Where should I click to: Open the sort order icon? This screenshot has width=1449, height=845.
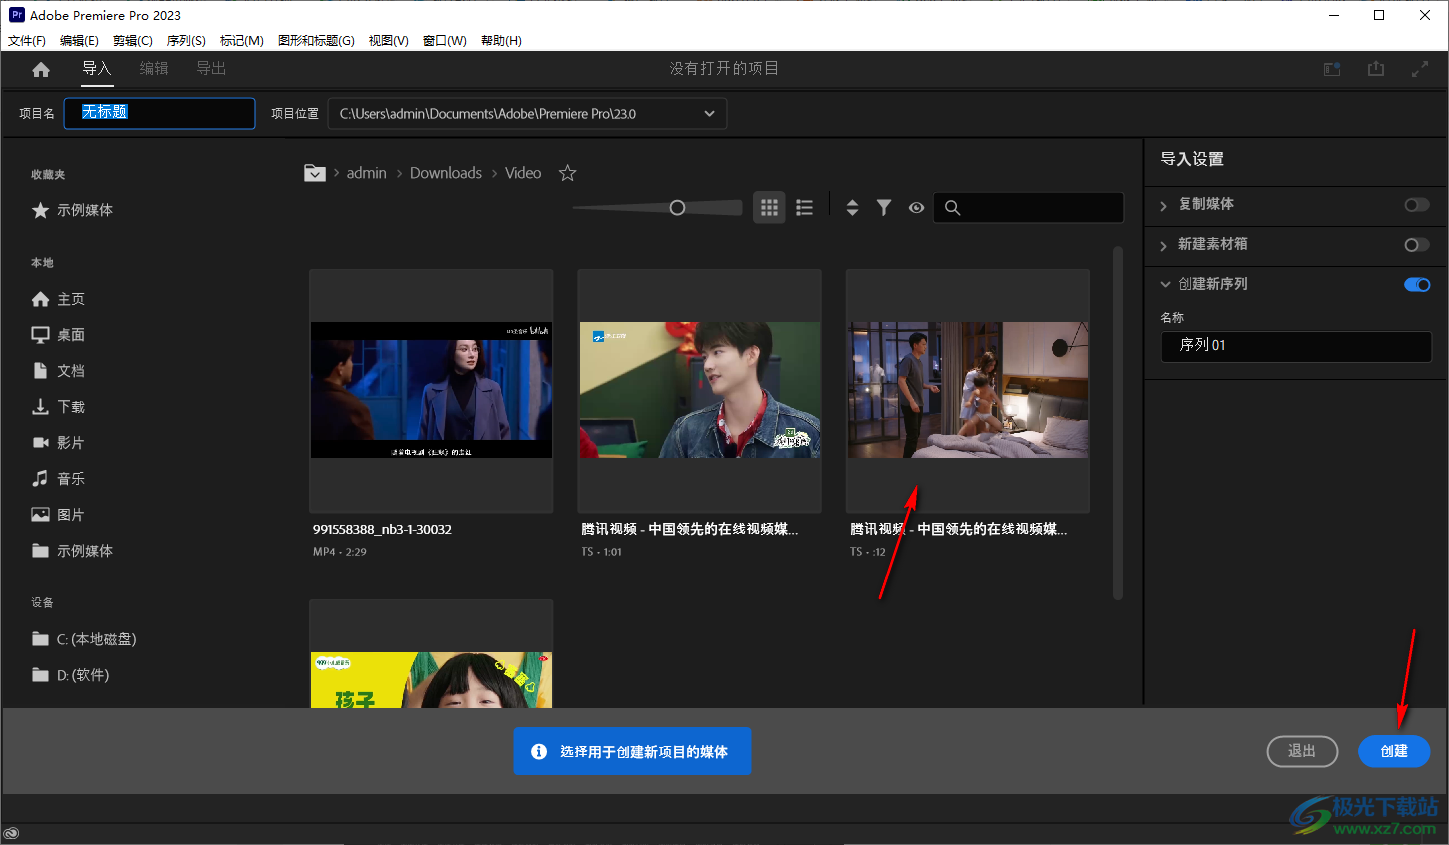852,207
